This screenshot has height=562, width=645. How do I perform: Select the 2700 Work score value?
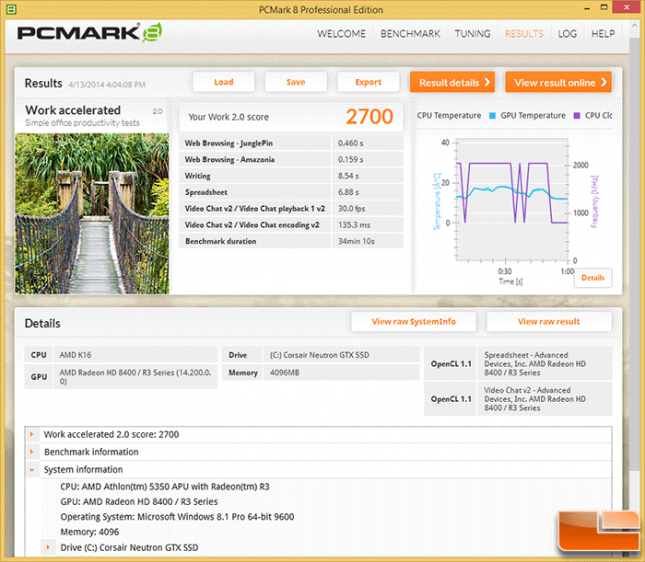point(369,116)
